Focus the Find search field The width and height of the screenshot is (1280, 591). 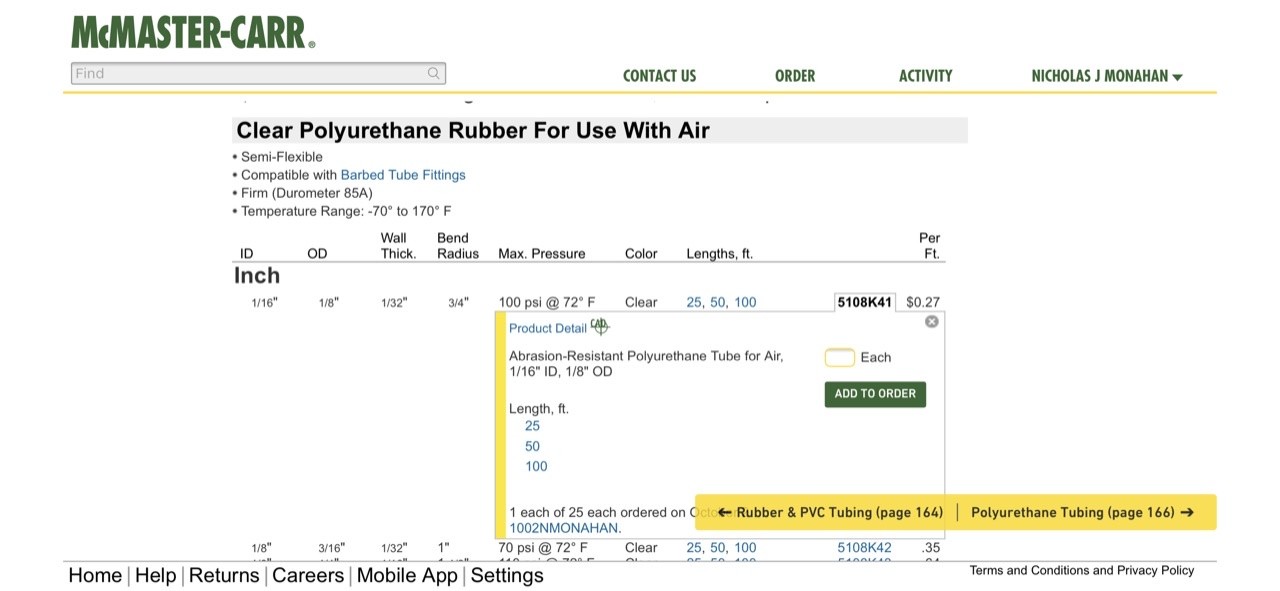point(250,73)
